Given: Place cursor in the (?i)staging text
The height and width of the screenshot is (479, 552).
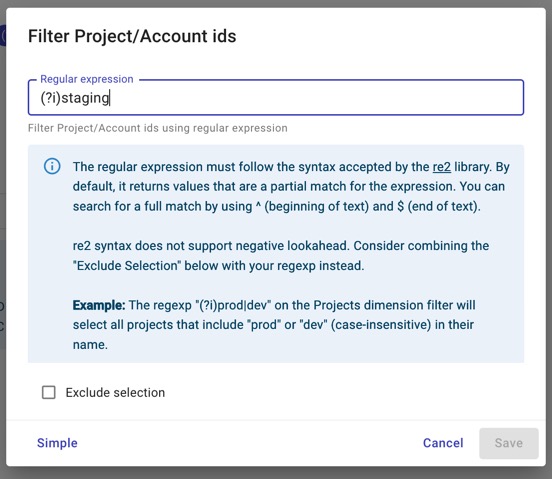Looking at the screenshot, I should tap(75, 98).
